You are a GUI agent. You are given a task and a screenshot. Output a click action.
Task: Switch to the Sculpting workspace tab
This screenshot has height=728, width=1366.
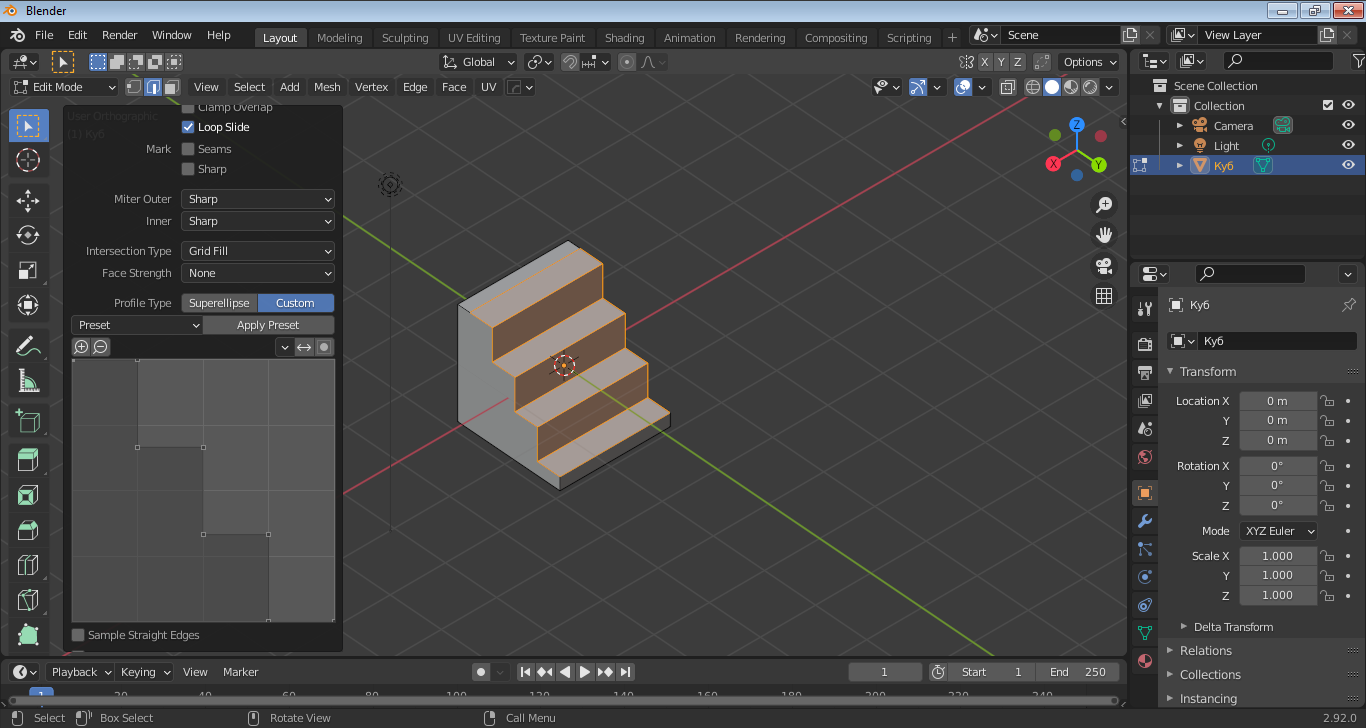pos(404,38)
